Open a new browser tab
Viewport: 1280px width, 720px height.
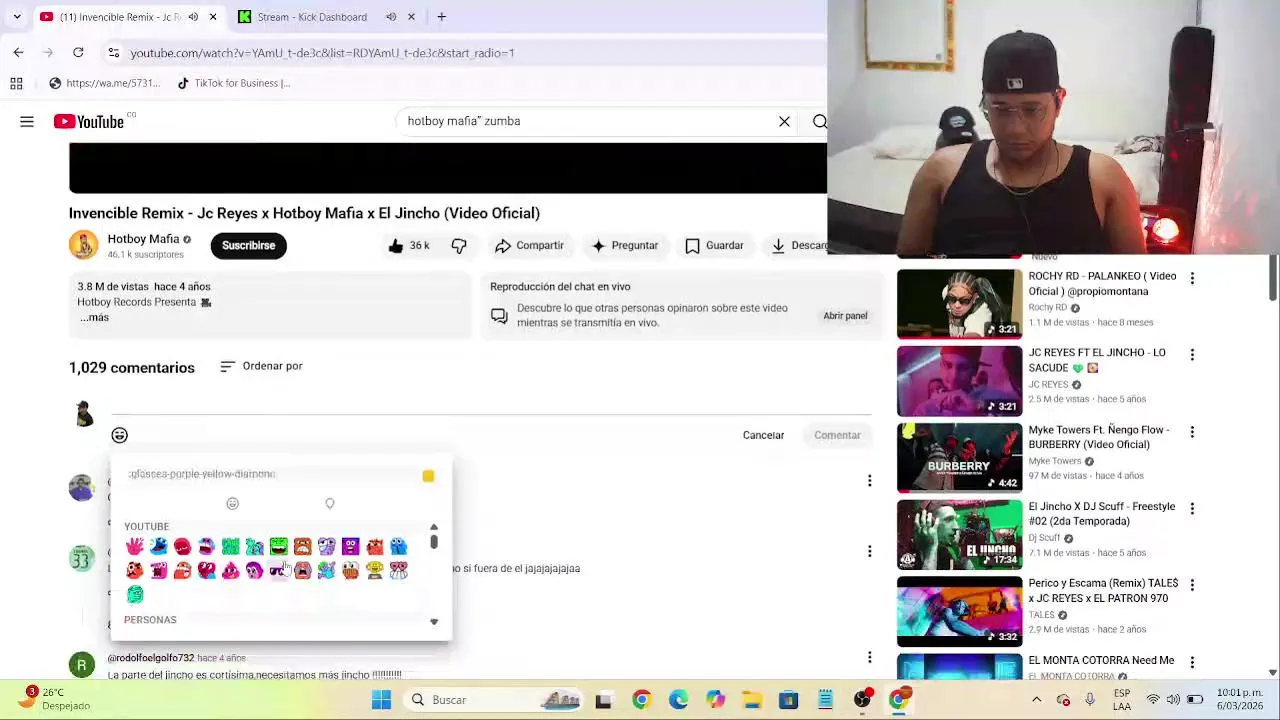441,17
